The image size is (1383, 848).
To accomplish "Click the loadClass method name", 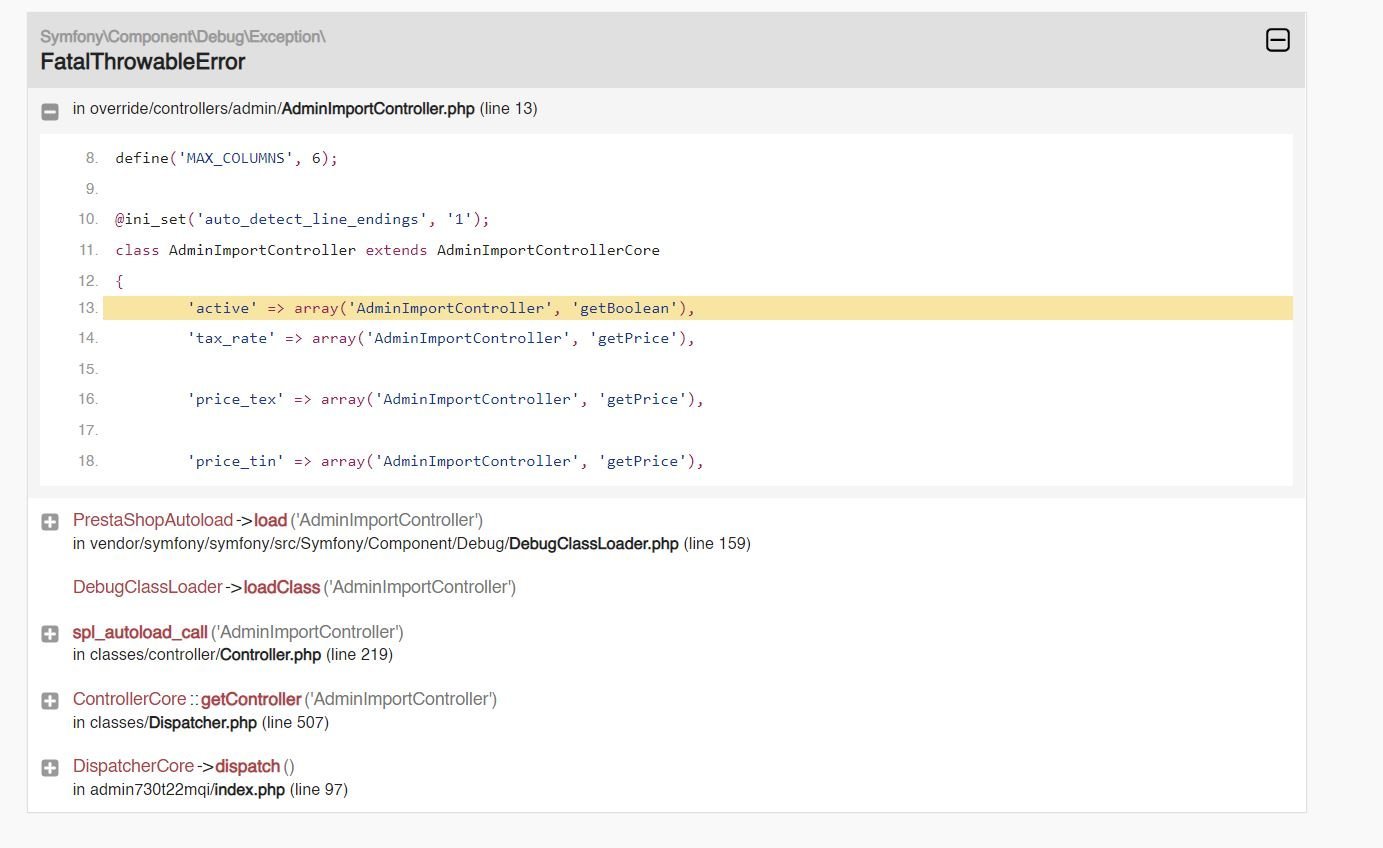I will tap(282, 587).
